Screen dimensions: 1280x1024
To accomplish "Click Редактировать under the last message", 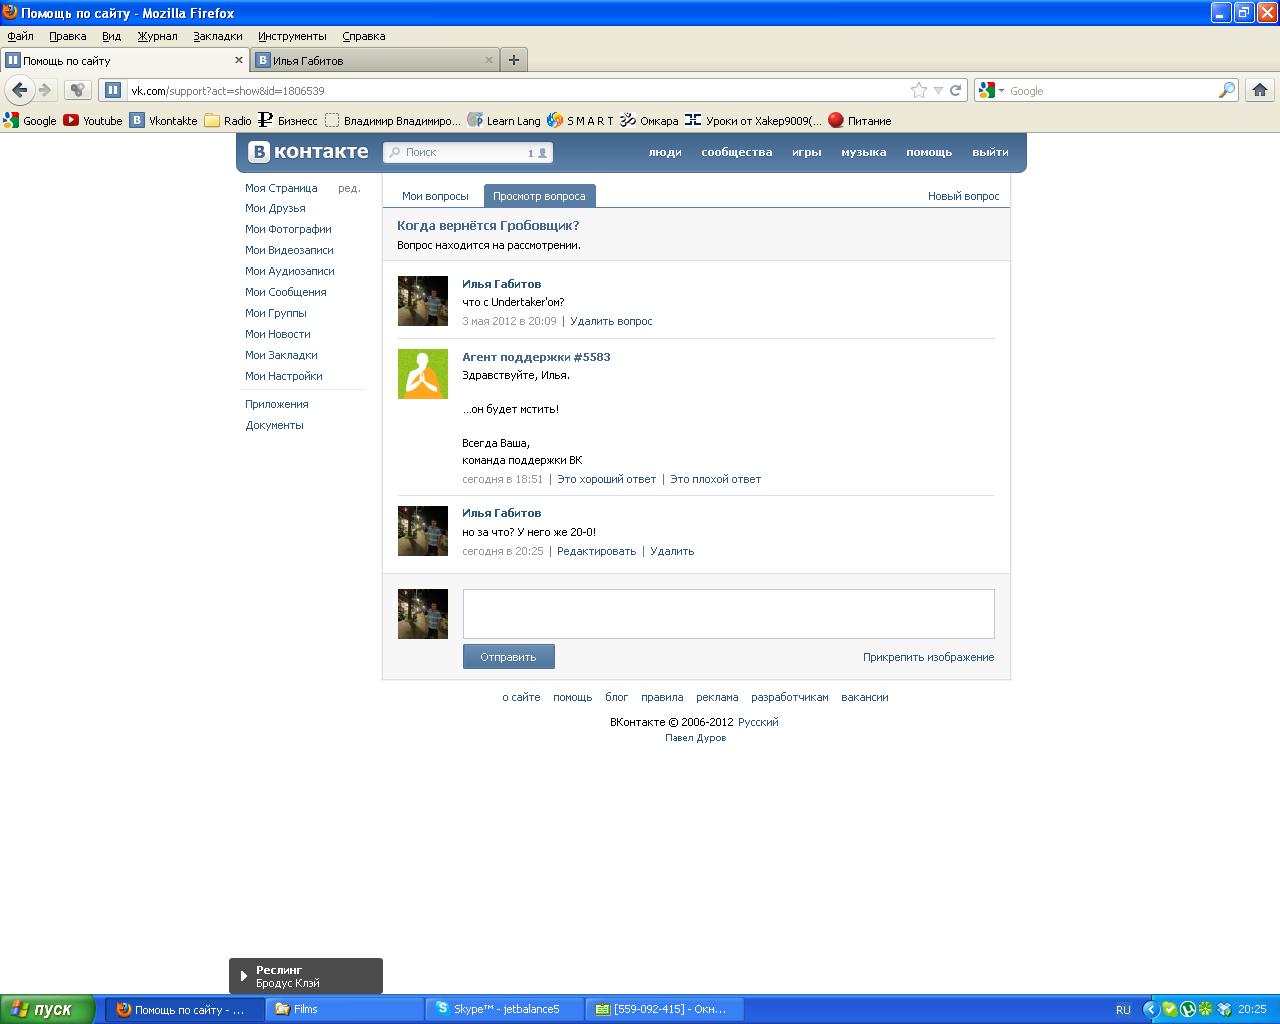I will click(596, 551).
